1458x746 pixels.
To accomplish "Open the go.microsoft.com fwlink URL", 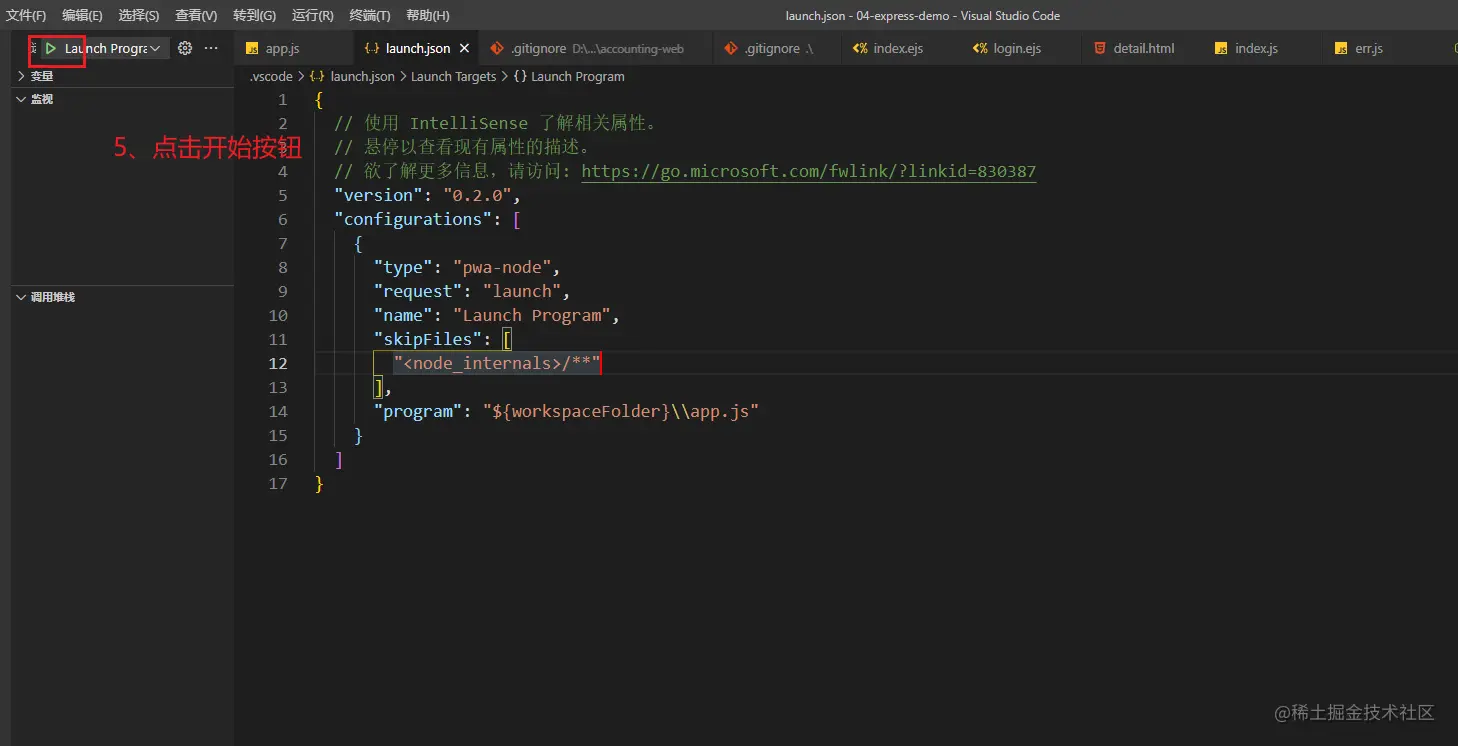I will (808, 171).
